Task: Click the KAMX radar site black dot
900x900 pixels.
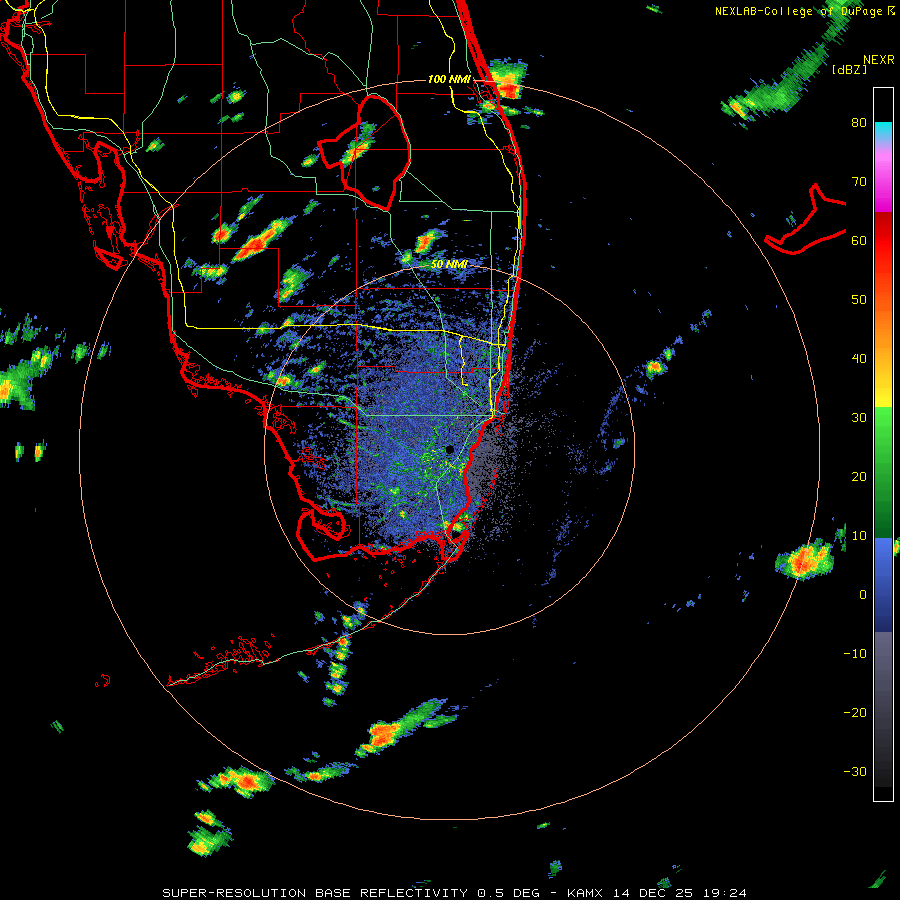Action: 449,449
